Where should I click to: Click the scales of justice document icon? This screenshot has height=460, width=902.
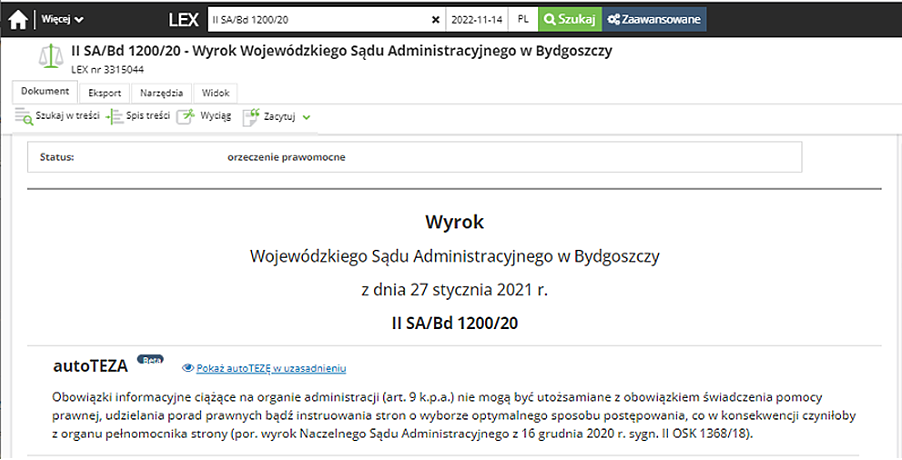[x=49, y=58]
